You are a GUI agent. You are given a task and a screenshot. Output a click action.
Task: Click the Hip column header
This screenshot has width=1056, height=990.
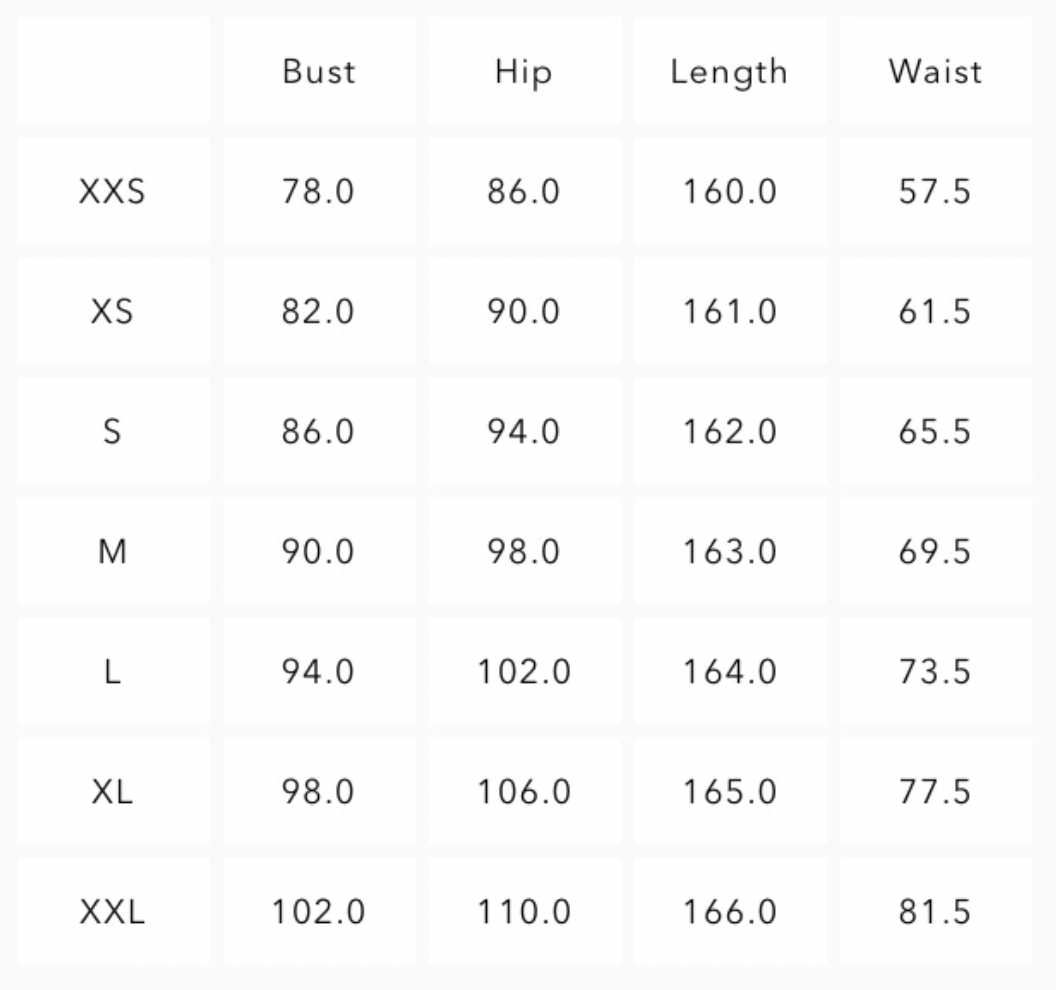[523, 72]
